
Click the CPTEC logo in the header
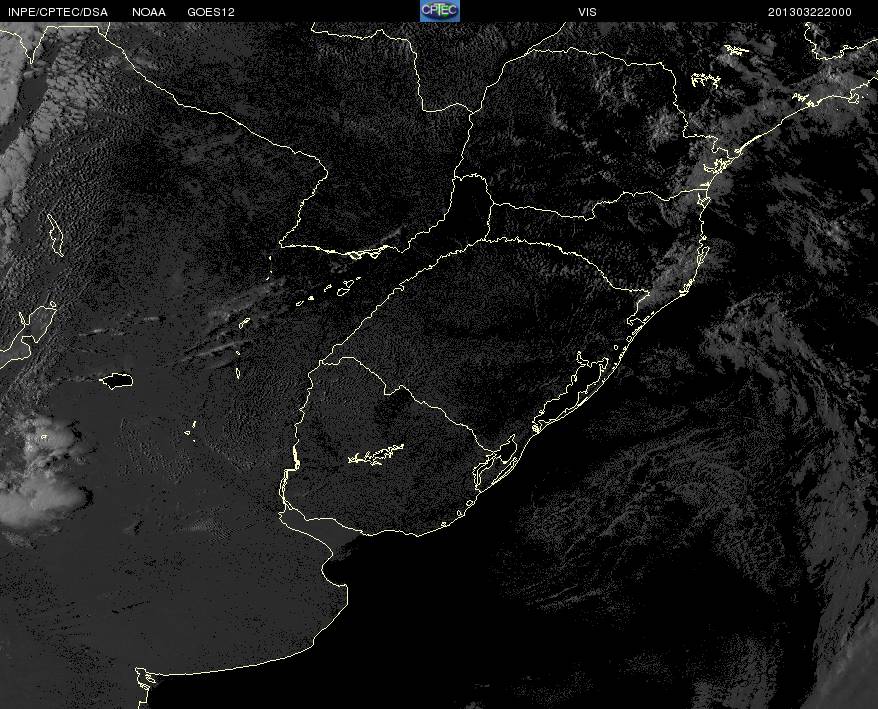[440, 11]
